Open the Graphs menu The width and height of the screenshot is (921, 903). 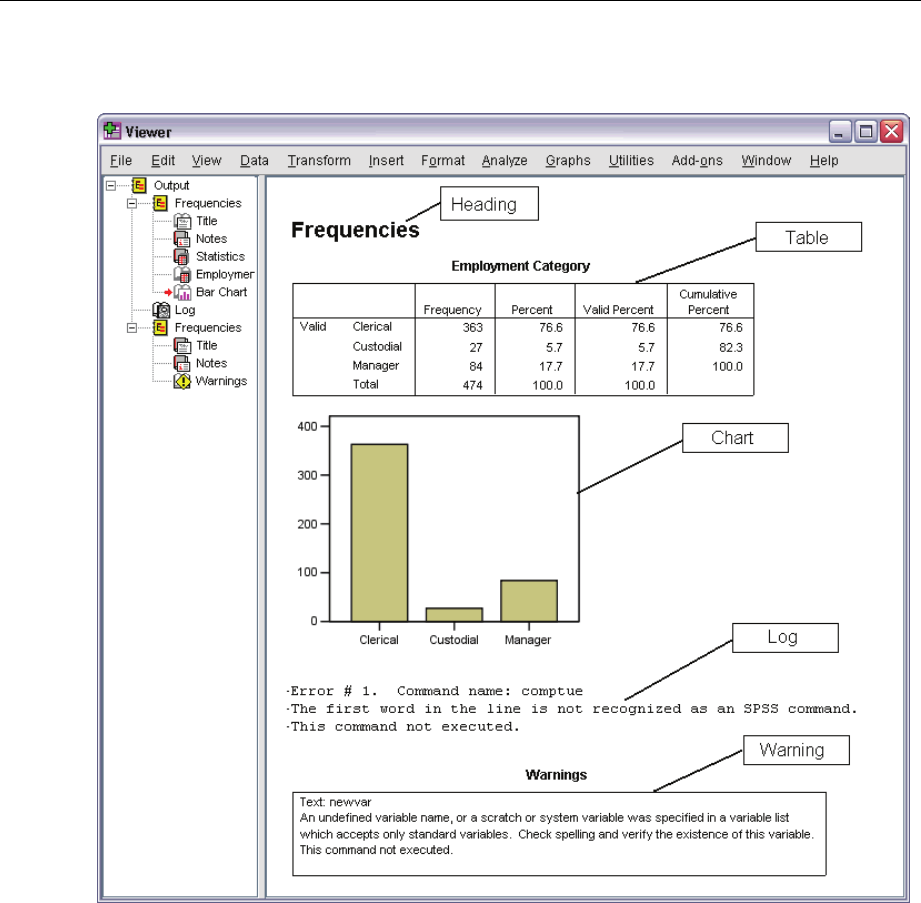(x=568, y=160)
